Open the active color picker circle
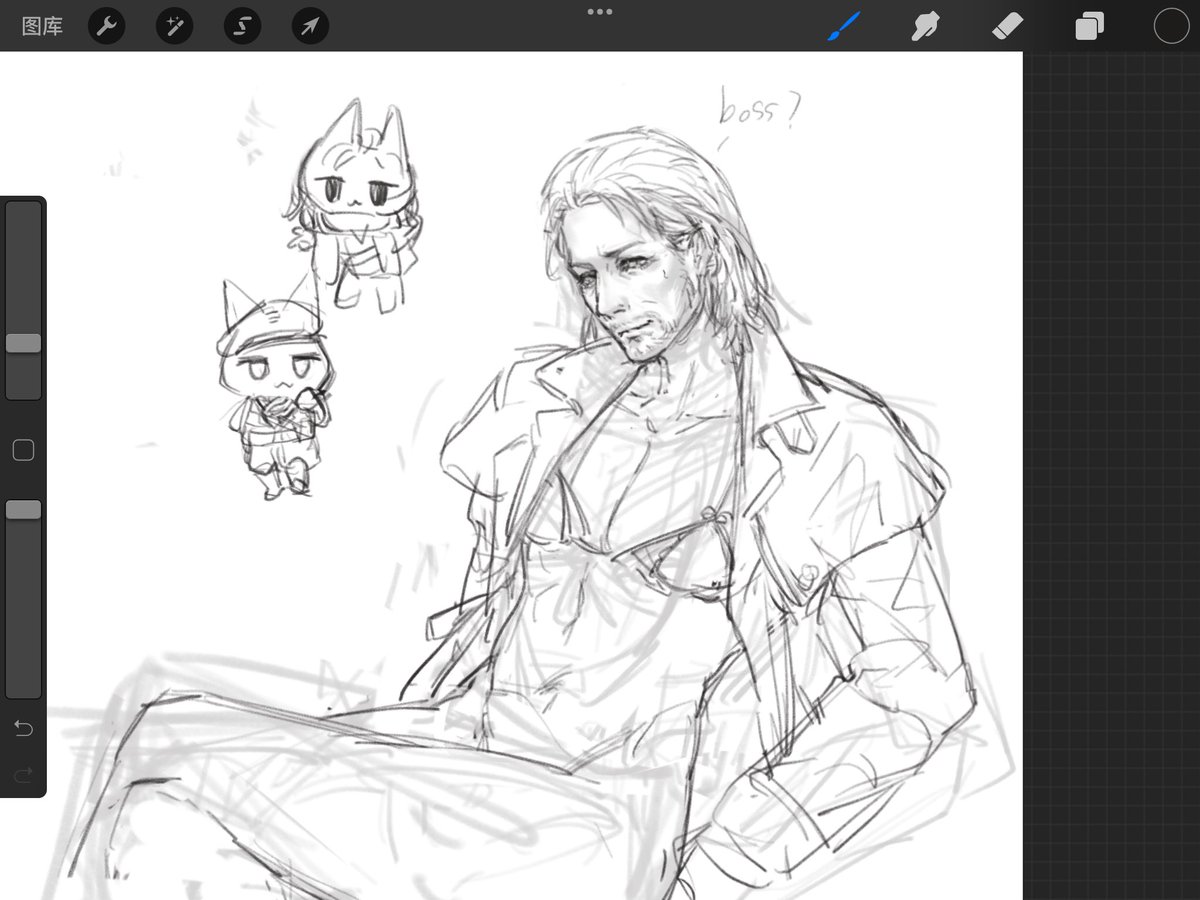The height and width of the screenshot is (900, 1200). tap(1171, 26)
